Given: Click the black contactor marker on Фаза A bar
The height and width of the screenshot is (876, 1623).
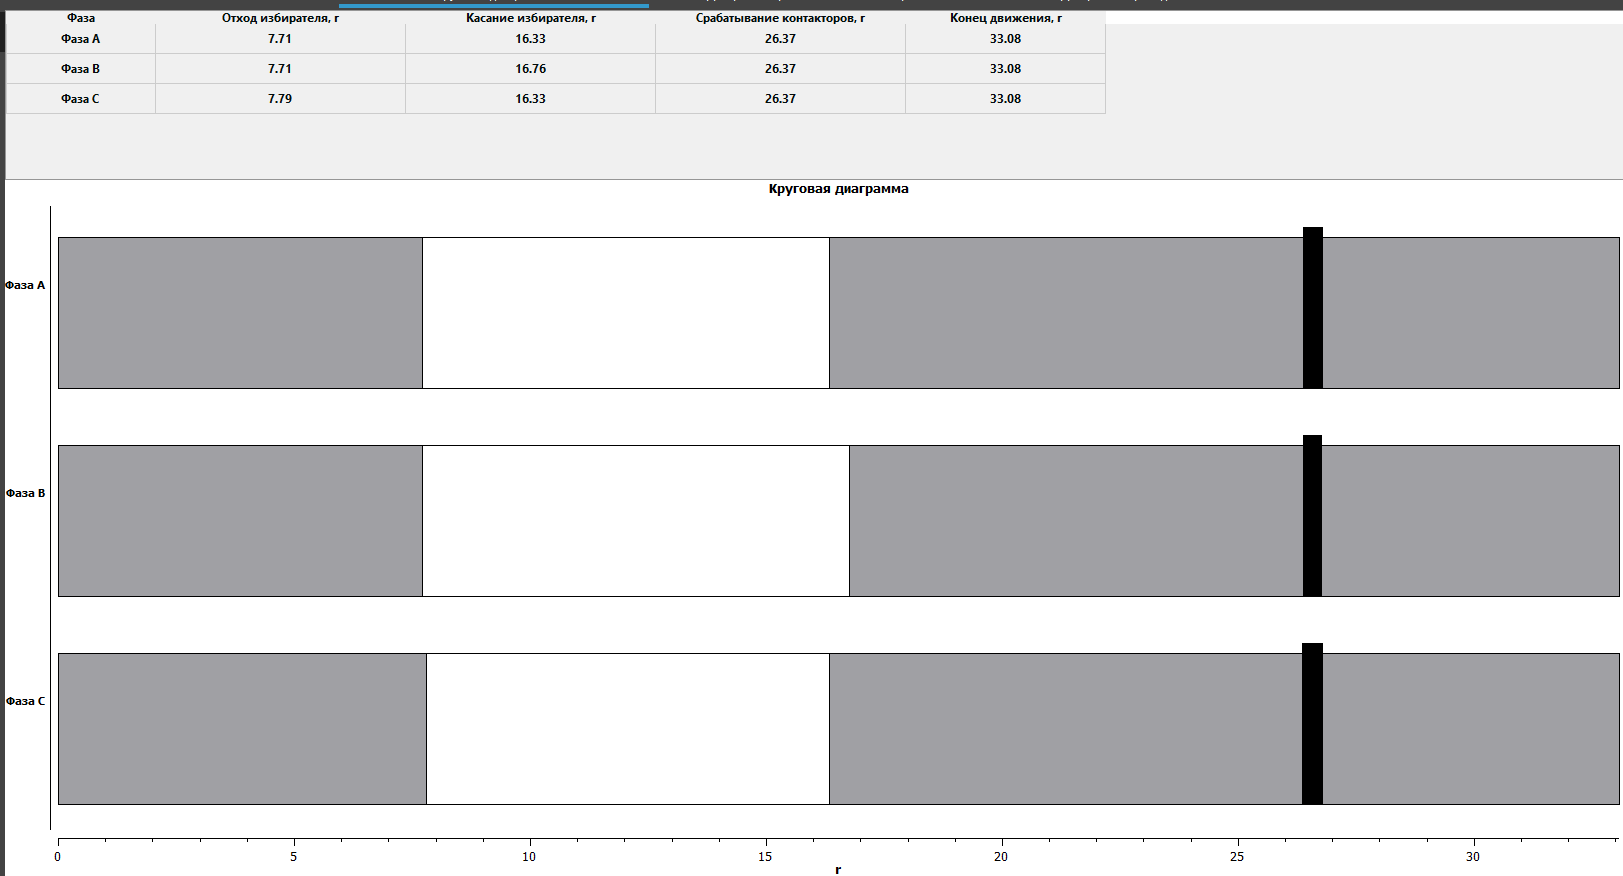Looking at the screenshot, I should coord(1312,308).
